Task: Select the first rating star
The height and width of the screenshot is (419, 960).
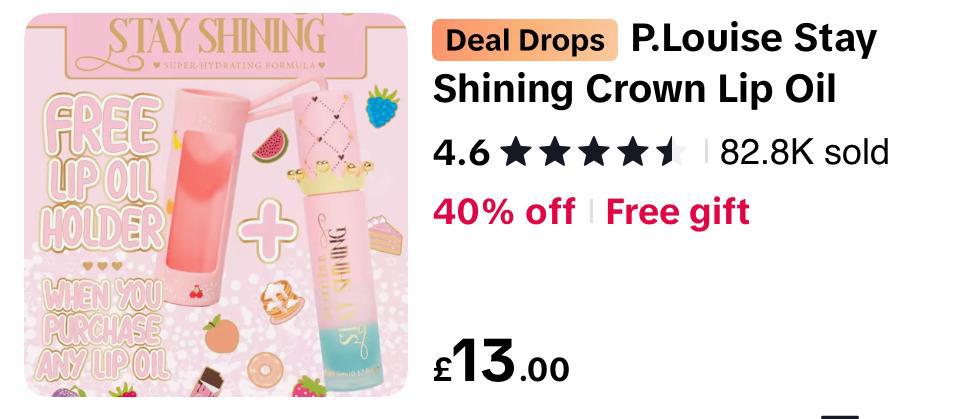Action: (514, 152)
